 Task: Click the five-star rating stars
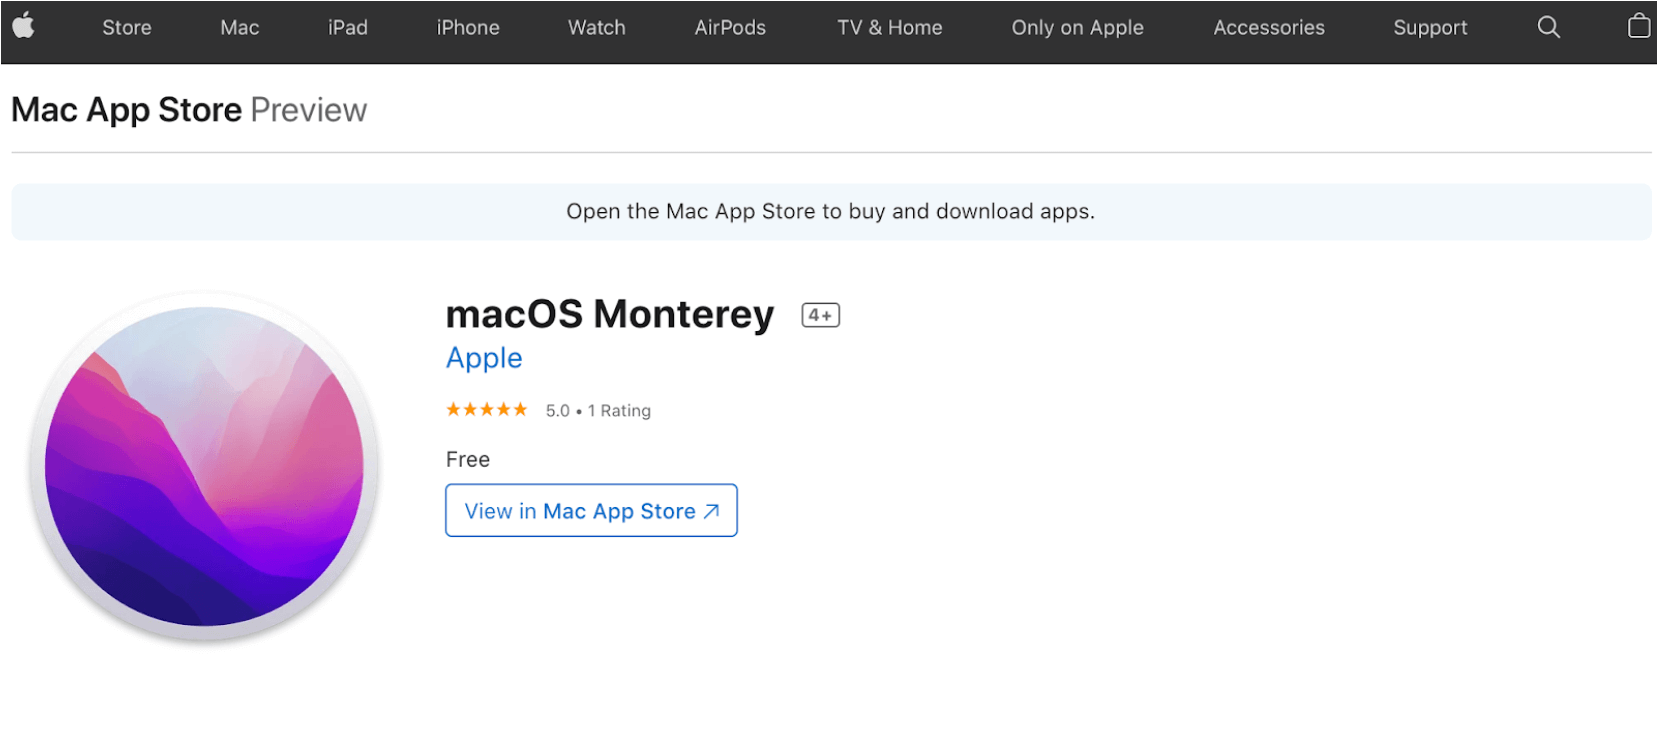pyautogui.click(x=487, y=410)
